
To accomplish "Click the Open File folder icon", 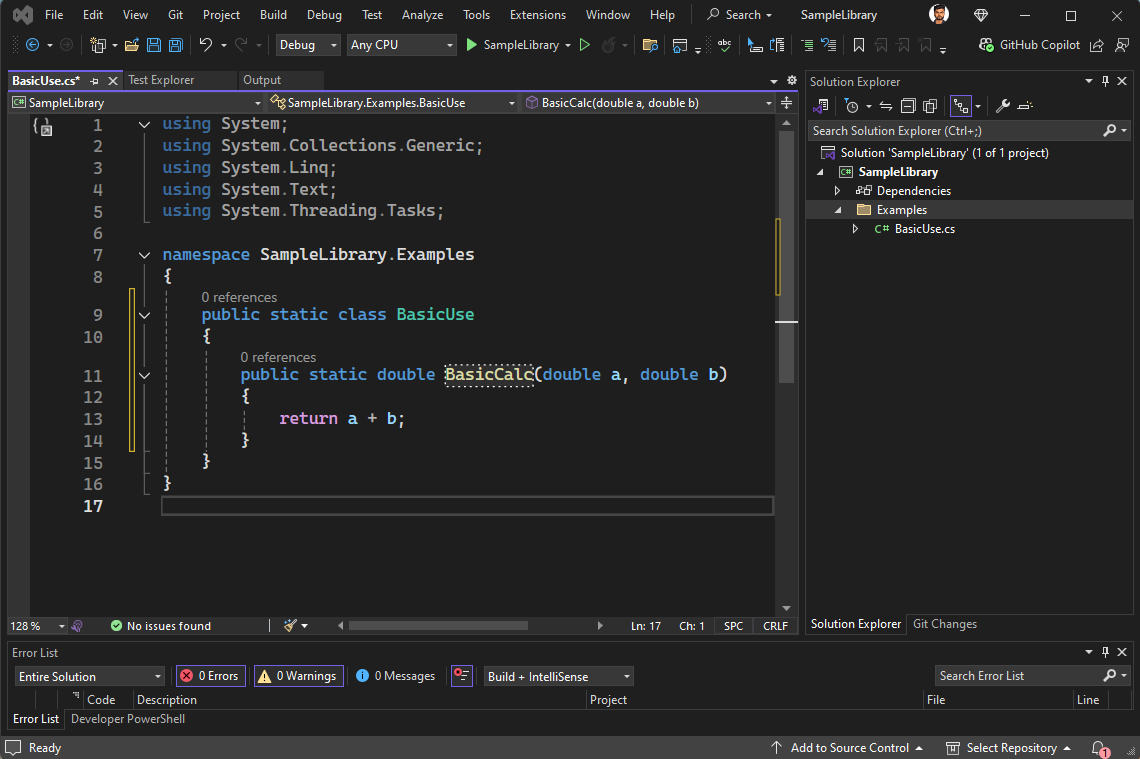I will coord(132,45).
